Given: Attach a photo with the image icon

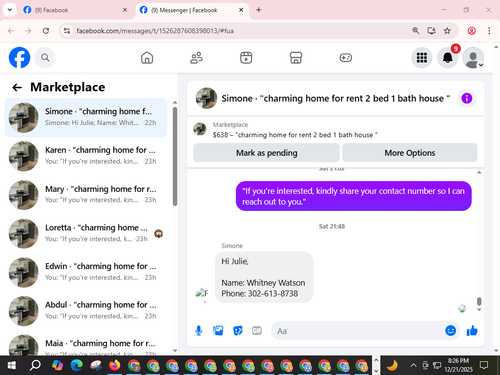Looking at the screenshot, I should pyautogui.click(x=218, y=330).
